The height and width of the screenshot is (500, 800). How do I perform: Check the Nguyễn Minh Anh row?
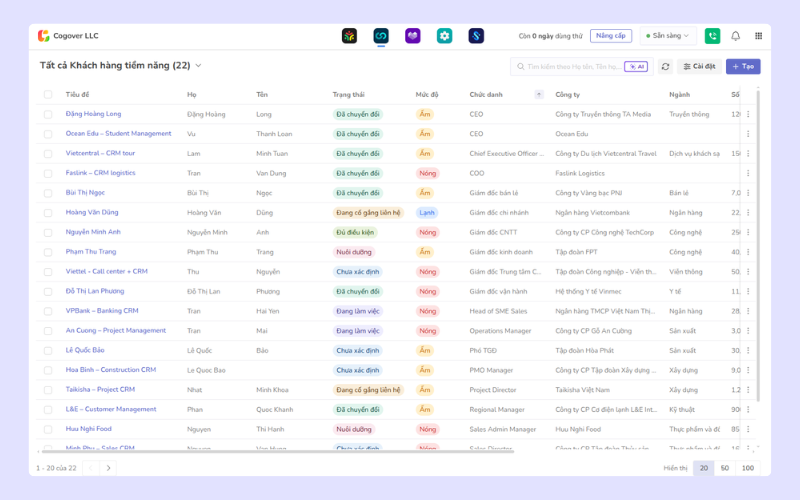pyautogui.click(x=48, y=232)
